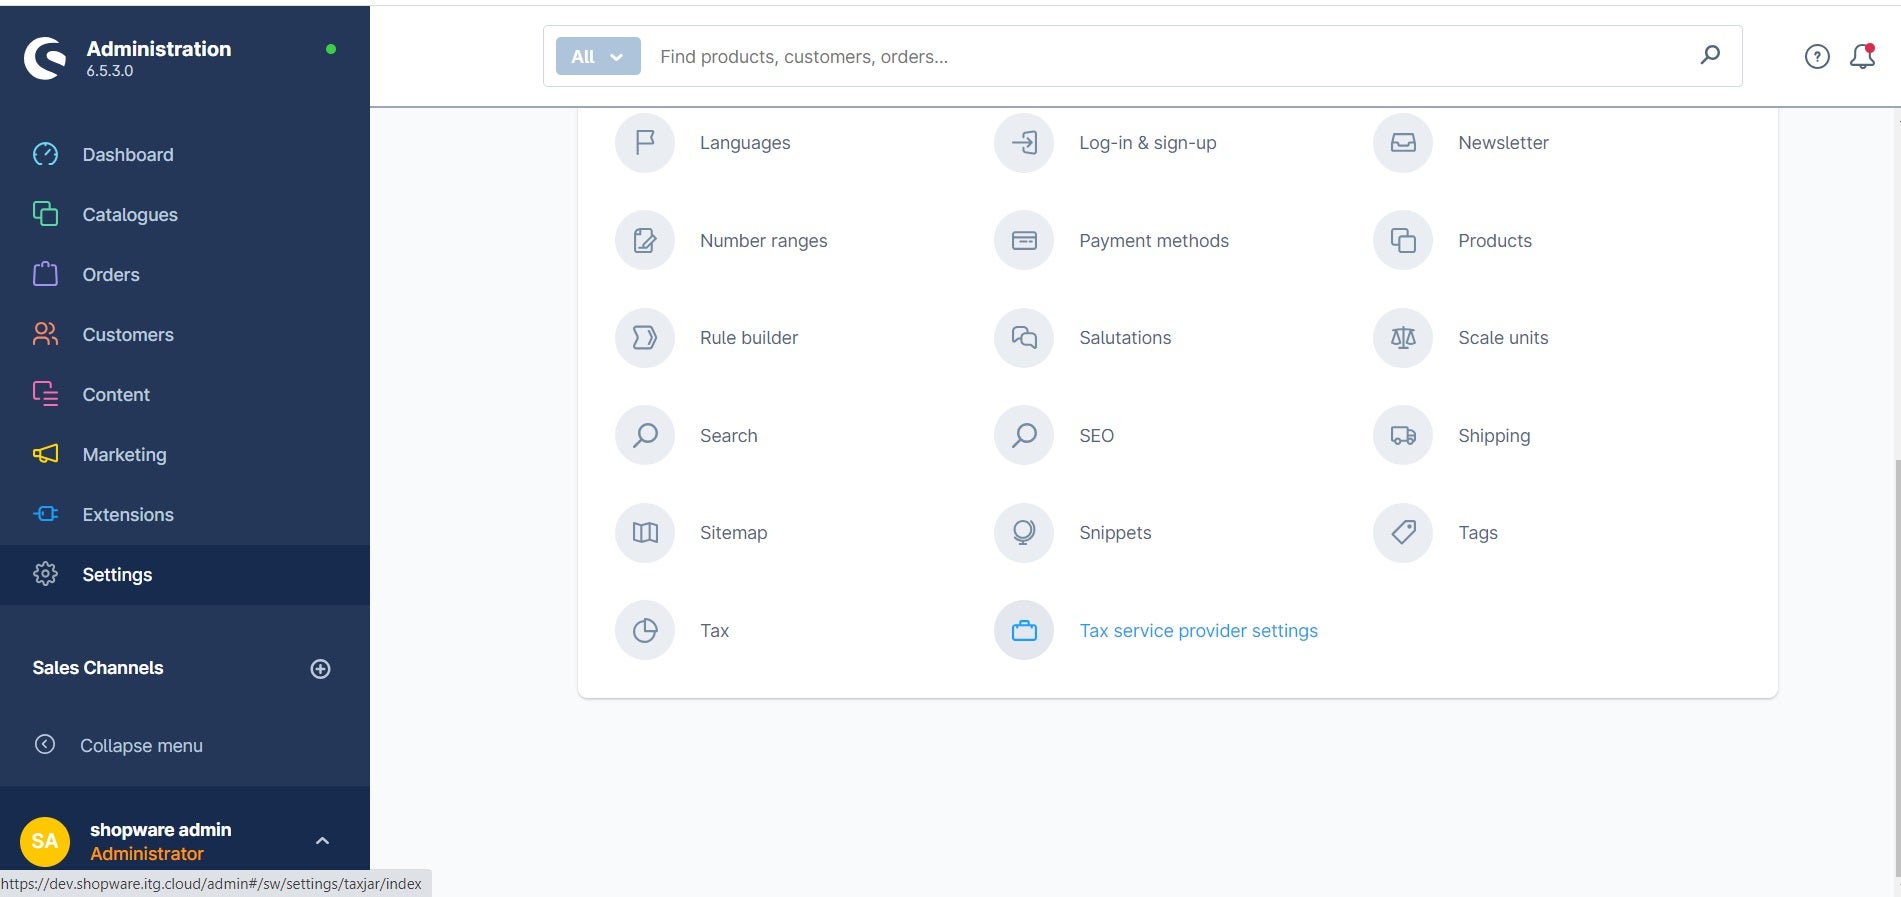Click the Salutations label

pyautogui.click(x=1125, y=338)
